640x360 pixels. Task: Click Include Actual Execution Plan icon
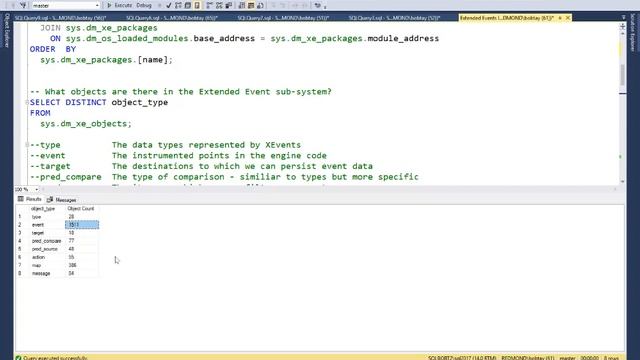210,5
